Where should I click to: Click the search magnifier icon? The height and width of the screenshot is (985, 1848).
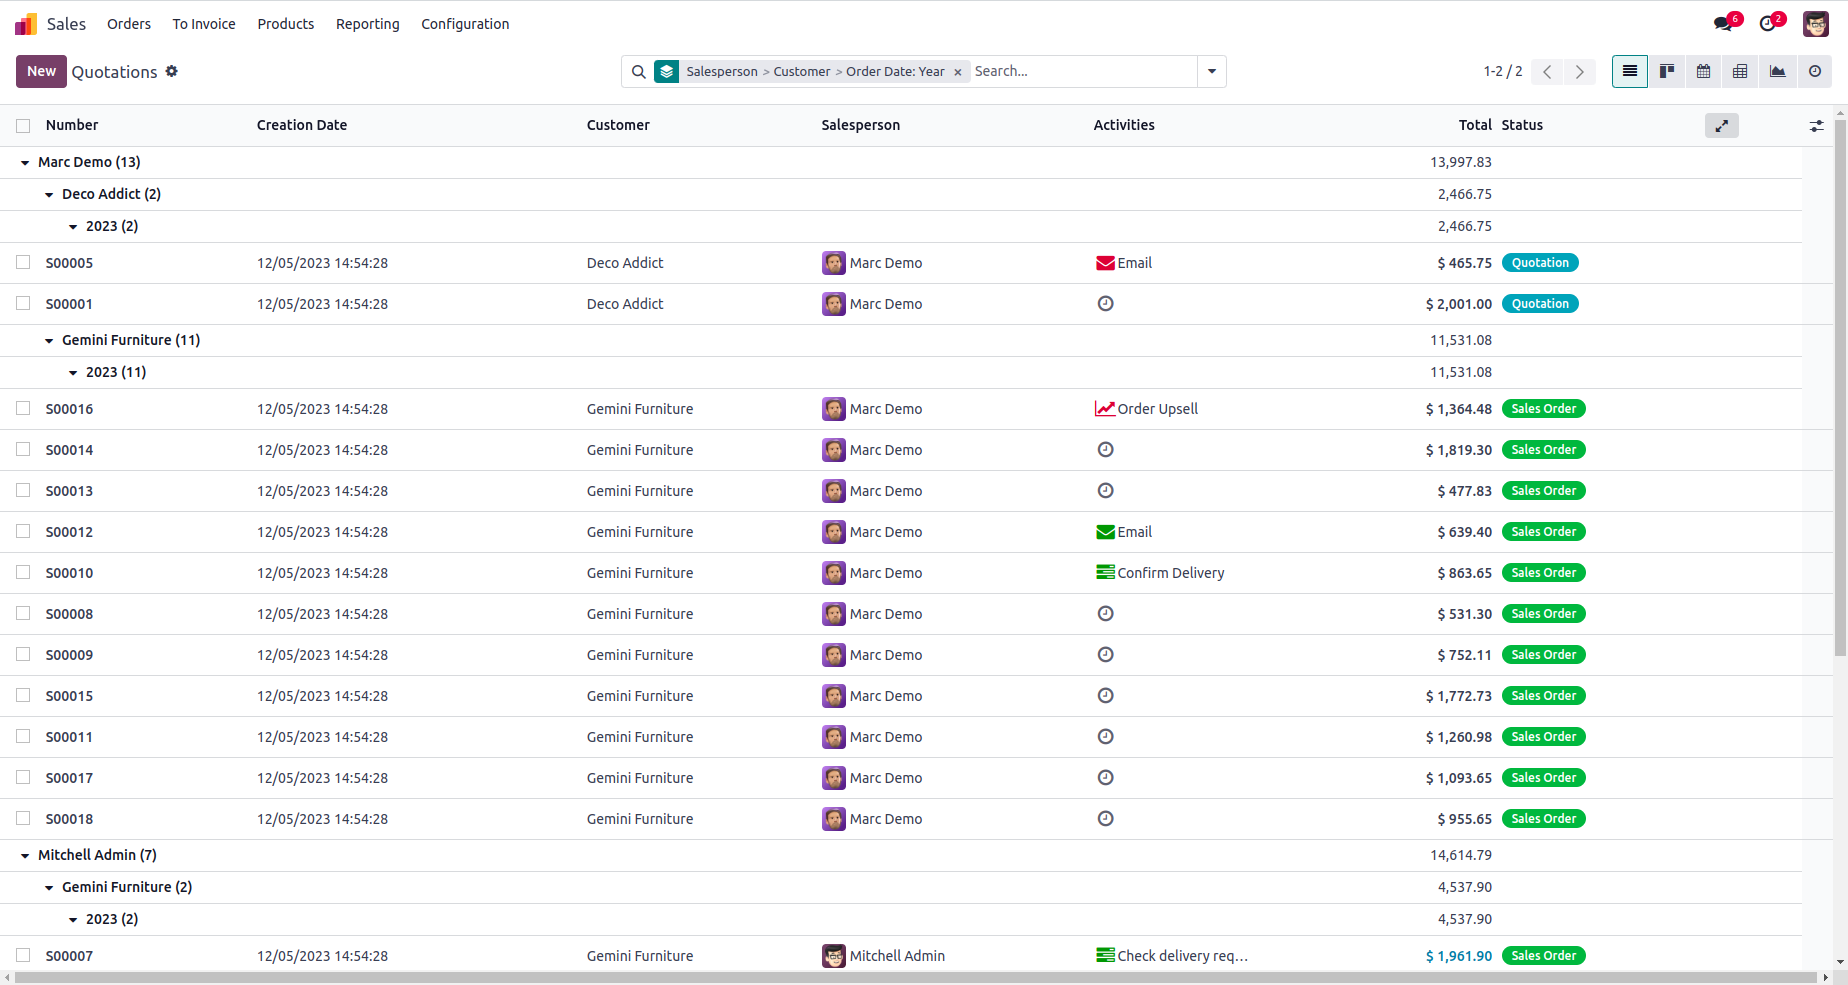tap(639, 71)
